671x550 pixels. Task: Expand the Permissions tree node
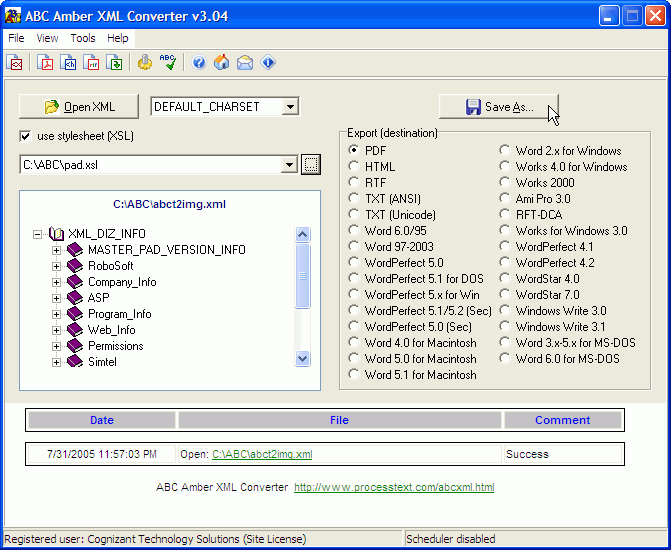[x=56, y=346]
